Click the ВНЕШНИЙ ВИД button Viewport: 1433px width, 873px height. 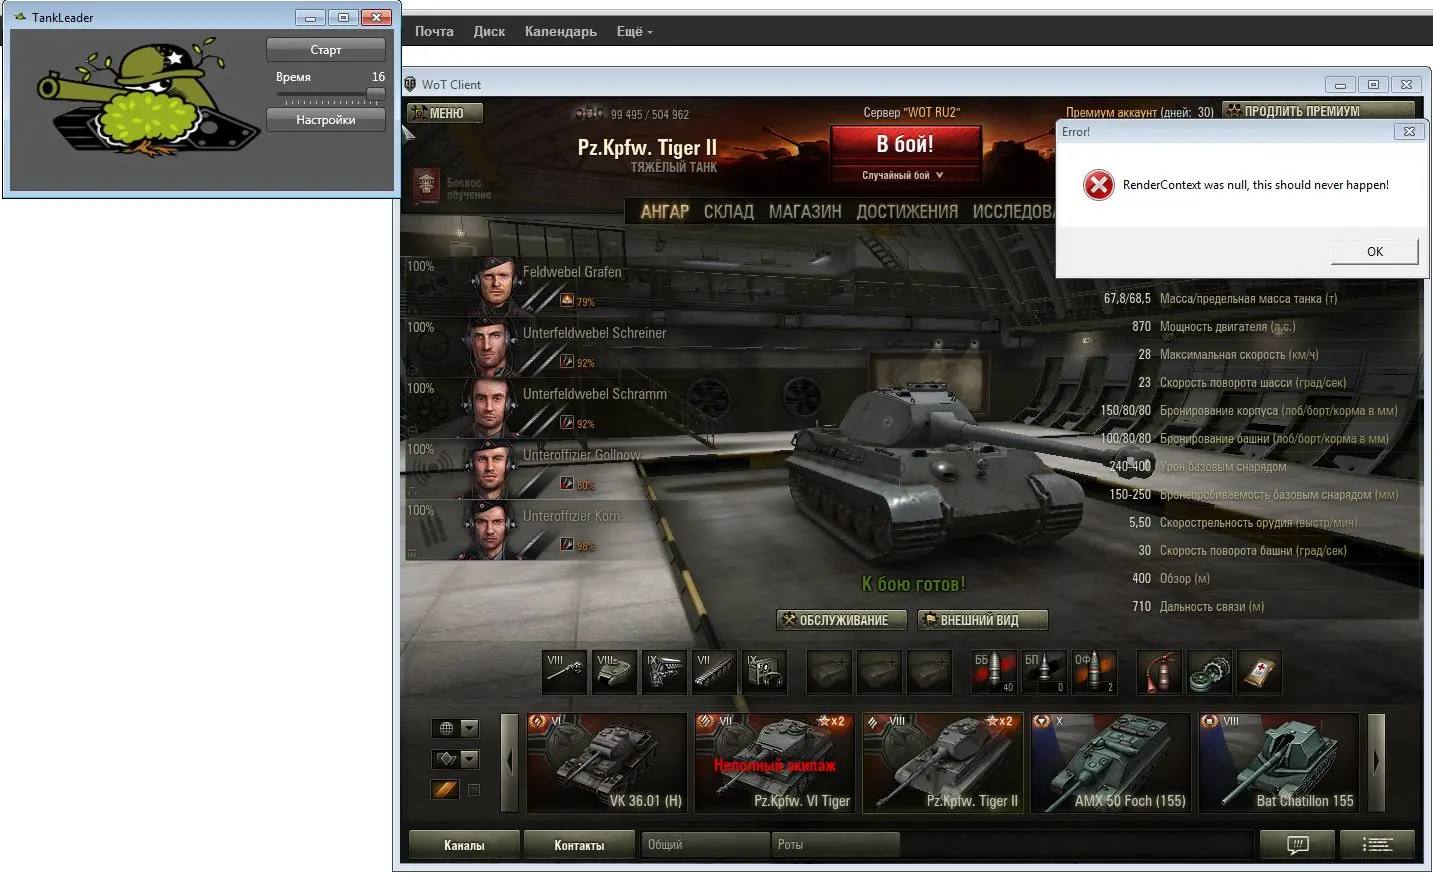[x=982, y=620]
